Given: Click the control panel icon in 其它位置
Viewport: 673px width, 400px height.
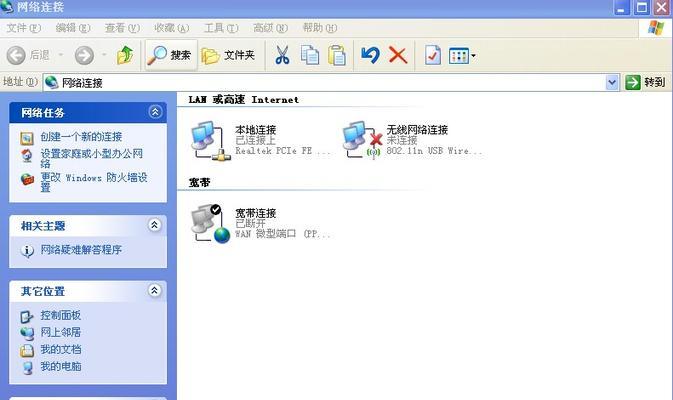Looking at the screenshot, I should (27, 317).
